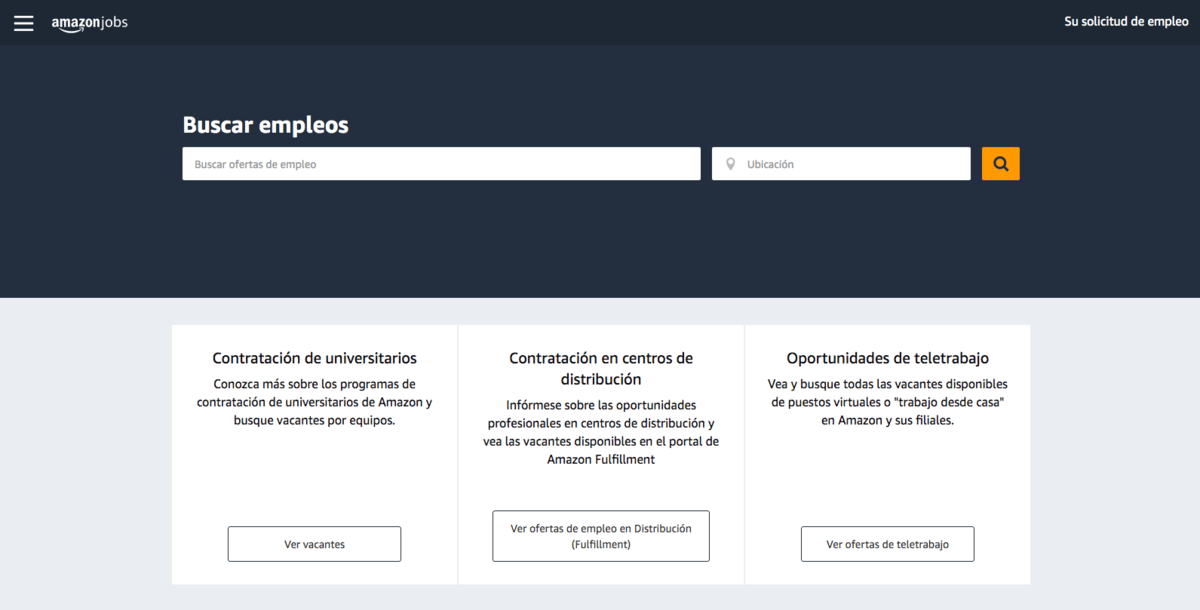The width and height of the screenshot is (1200, 610).
Task: Click the text starting 'Infórmese sobre las oportunidades'
Action: point(601,432)
